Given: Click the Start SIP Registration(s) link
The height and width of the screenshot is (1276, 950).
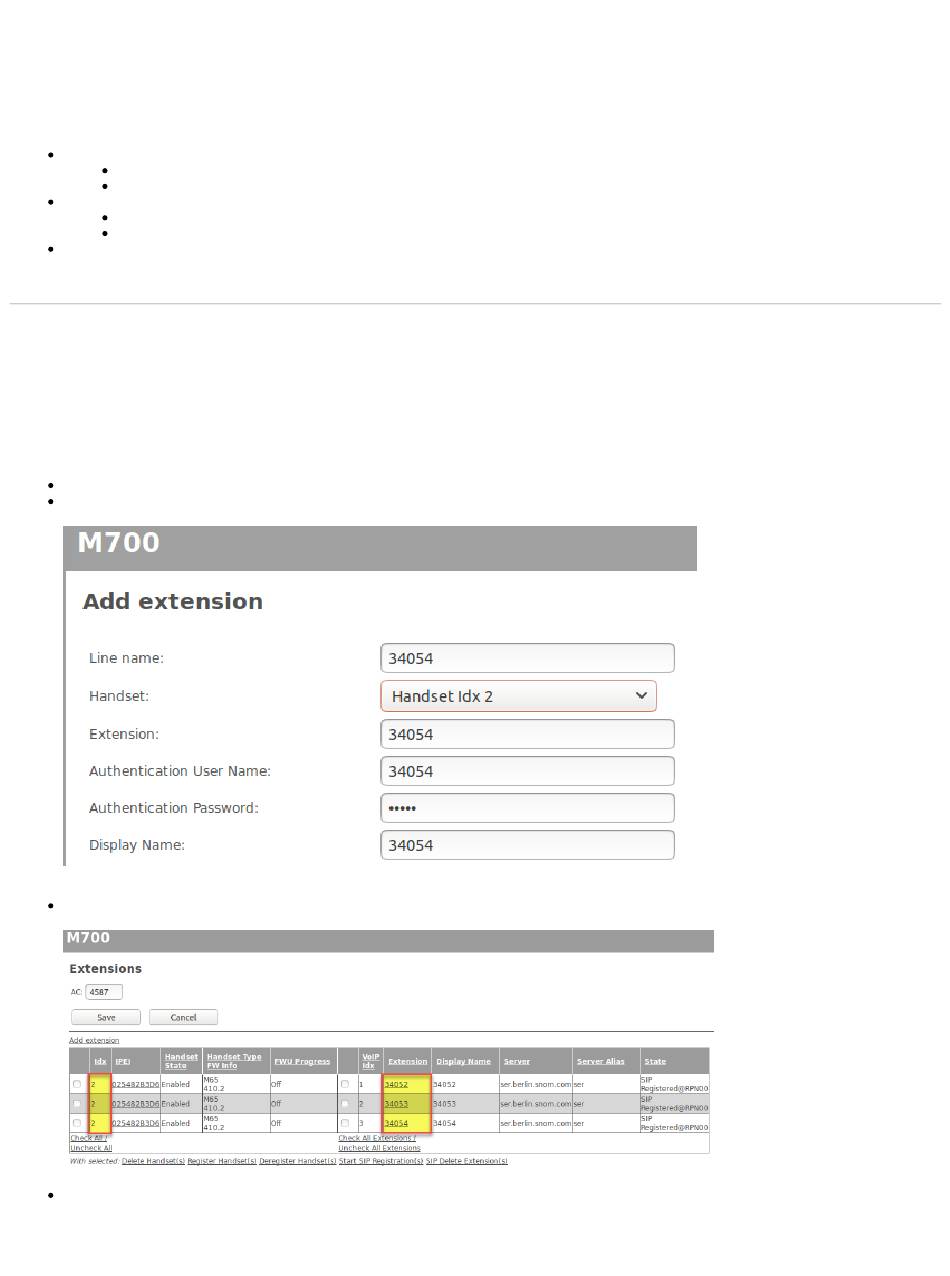Looking at the screenshot, I should coord(381,1161).
